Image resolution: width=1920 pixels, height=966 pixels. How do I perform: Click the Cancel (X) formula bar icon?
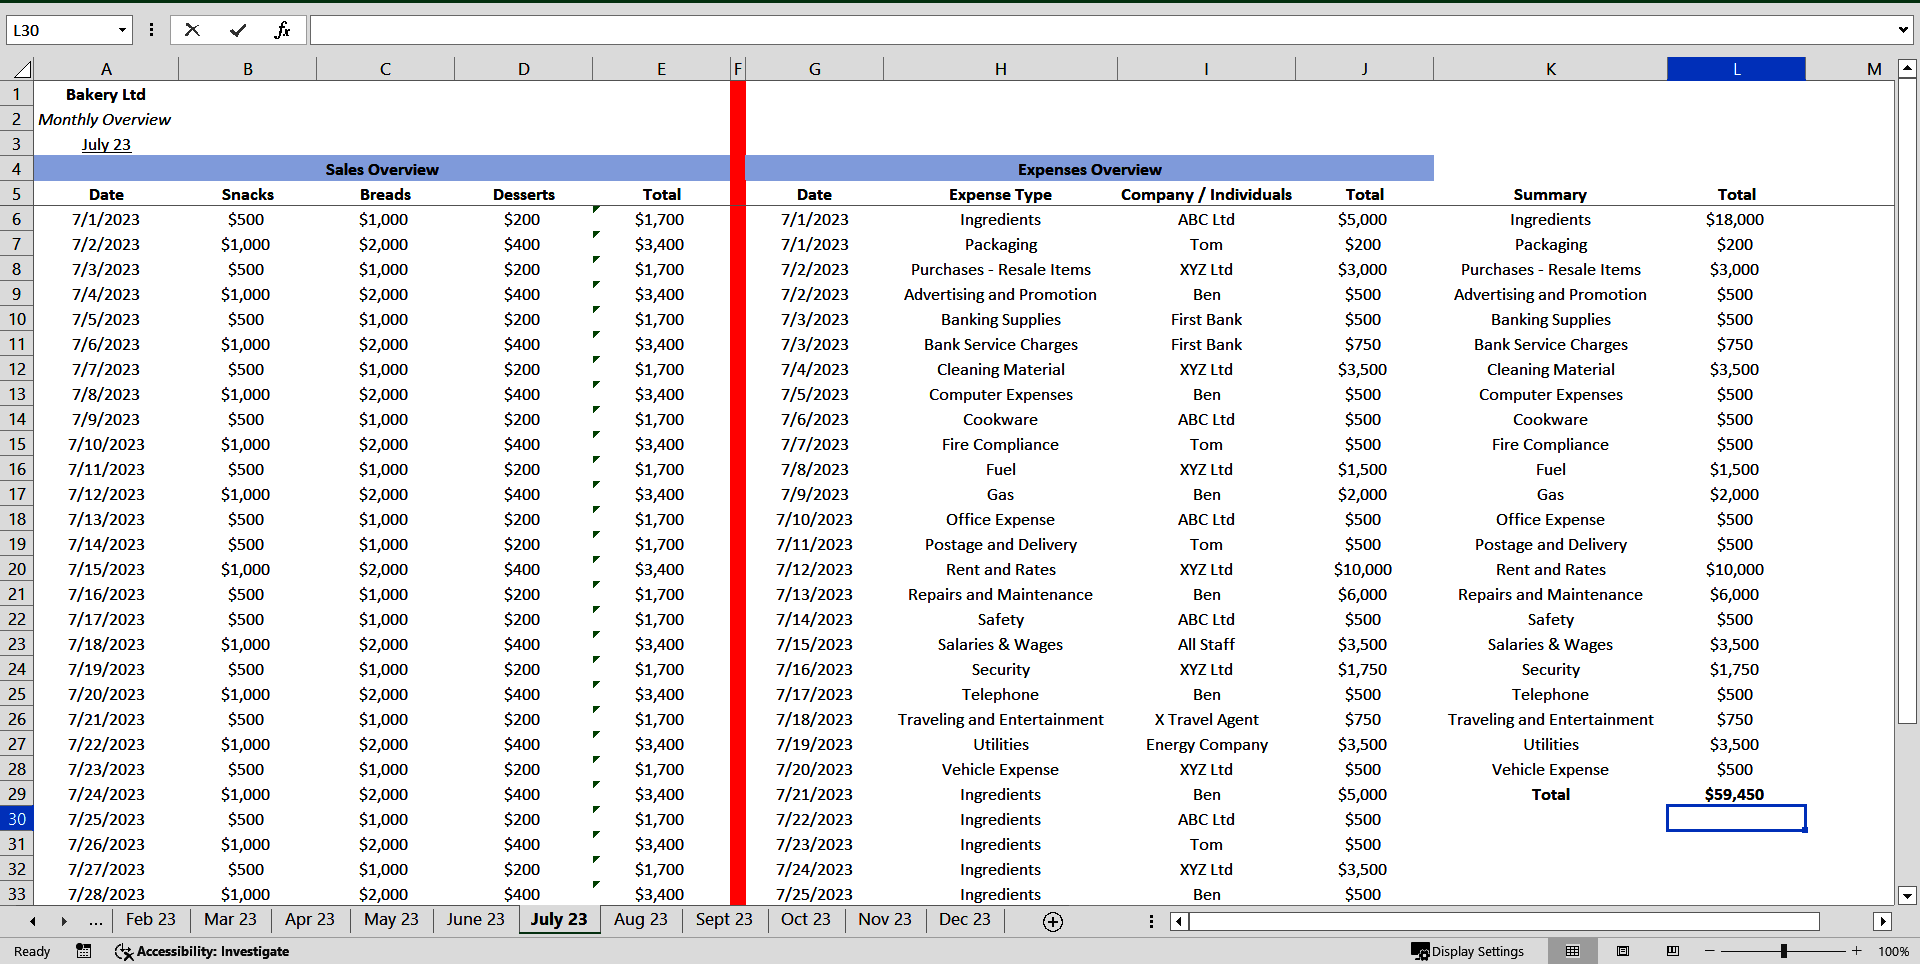(192, 30)
